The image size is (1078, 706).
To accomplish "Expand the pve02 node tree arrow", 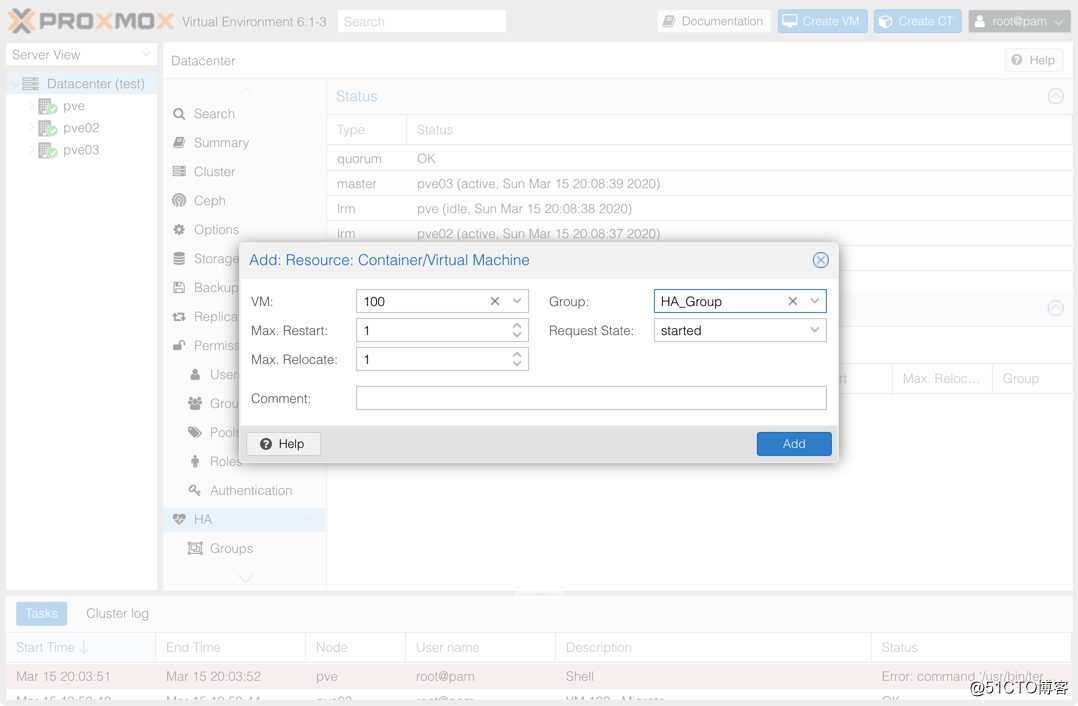I will point(31,128).
